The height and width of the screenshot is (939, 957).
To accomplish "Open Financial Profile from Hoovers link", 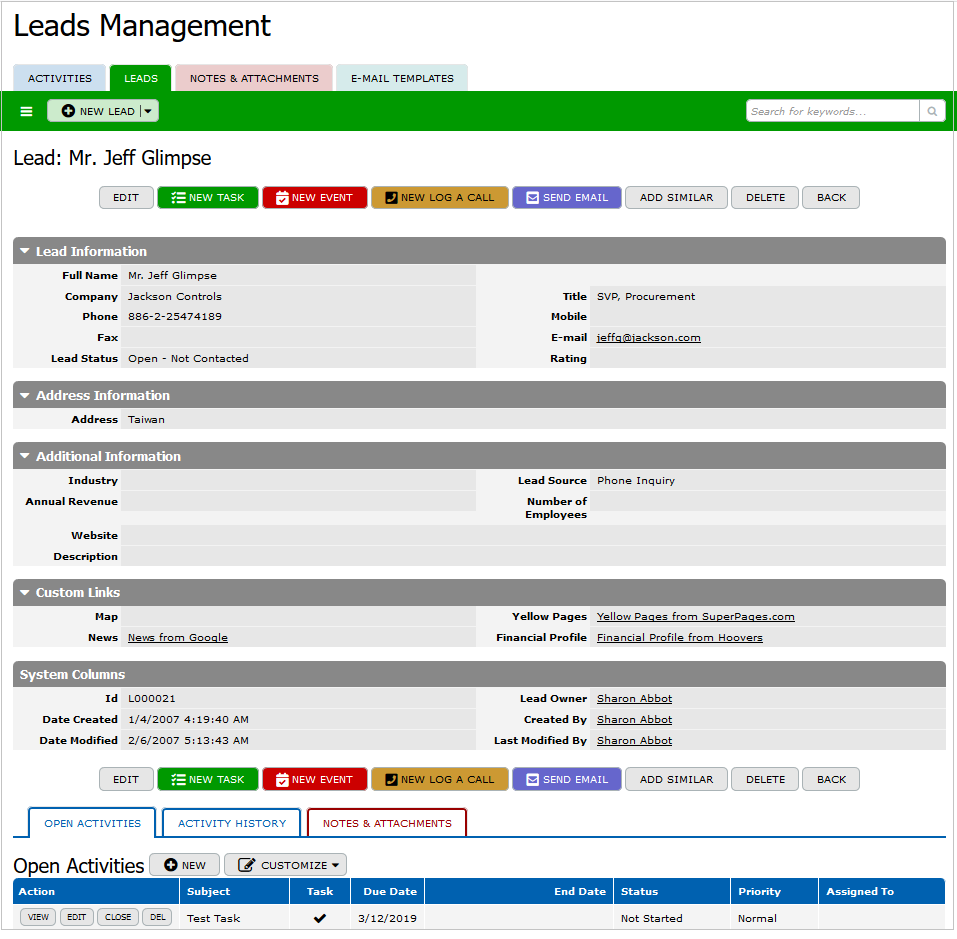I will [680, 638].
